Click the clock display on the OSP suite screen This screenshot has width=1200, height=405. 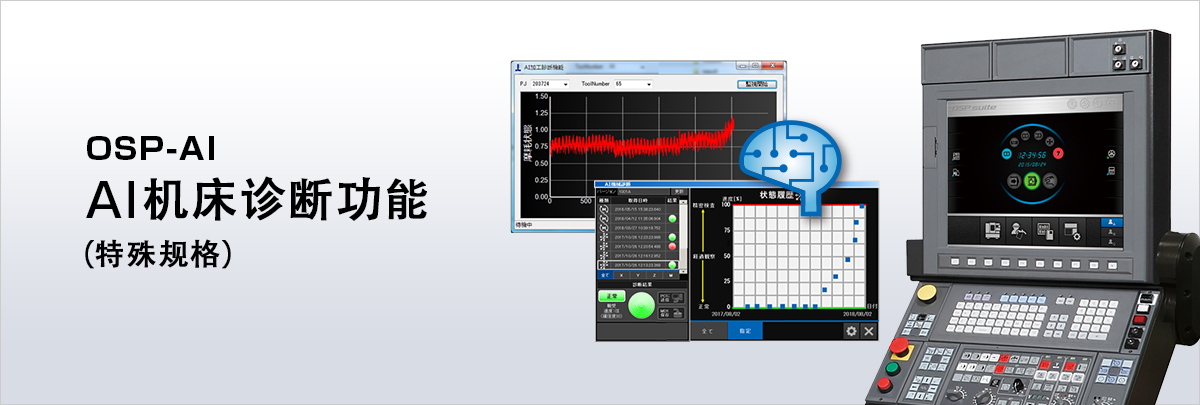pos(1032,153)
